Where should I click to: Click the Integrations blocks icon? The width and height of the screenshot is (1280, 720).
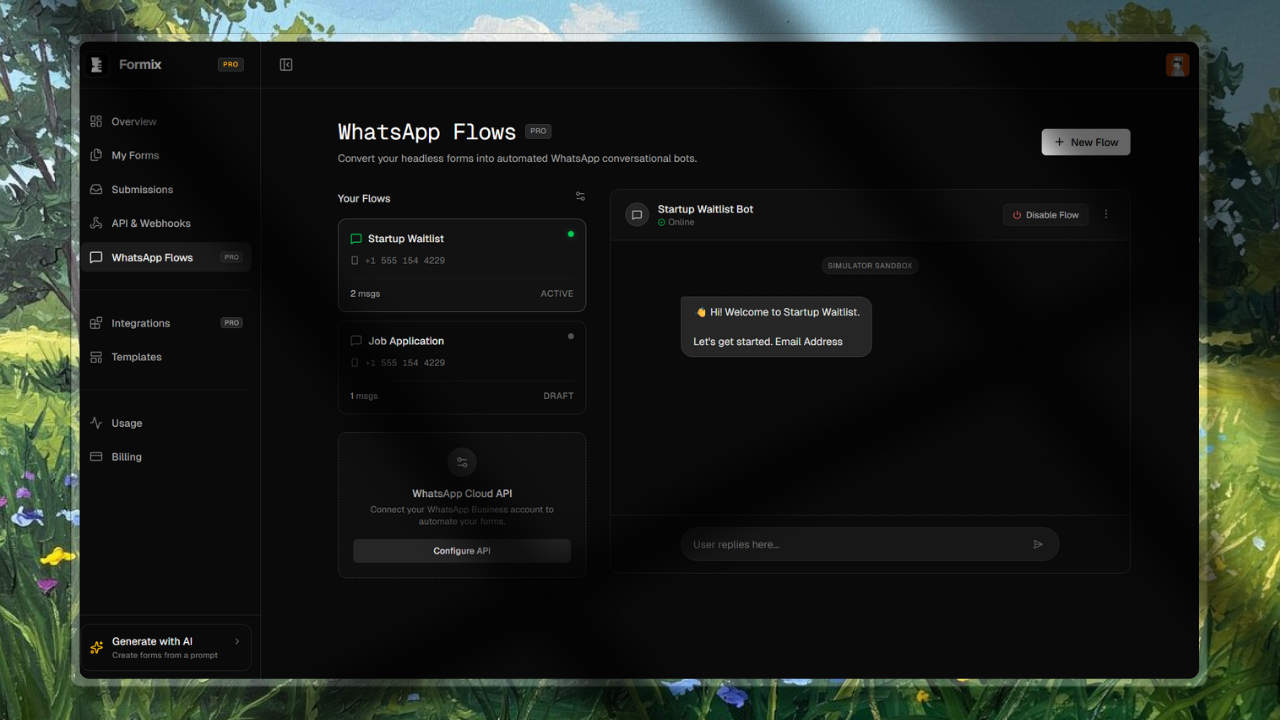tap(96, 323)
